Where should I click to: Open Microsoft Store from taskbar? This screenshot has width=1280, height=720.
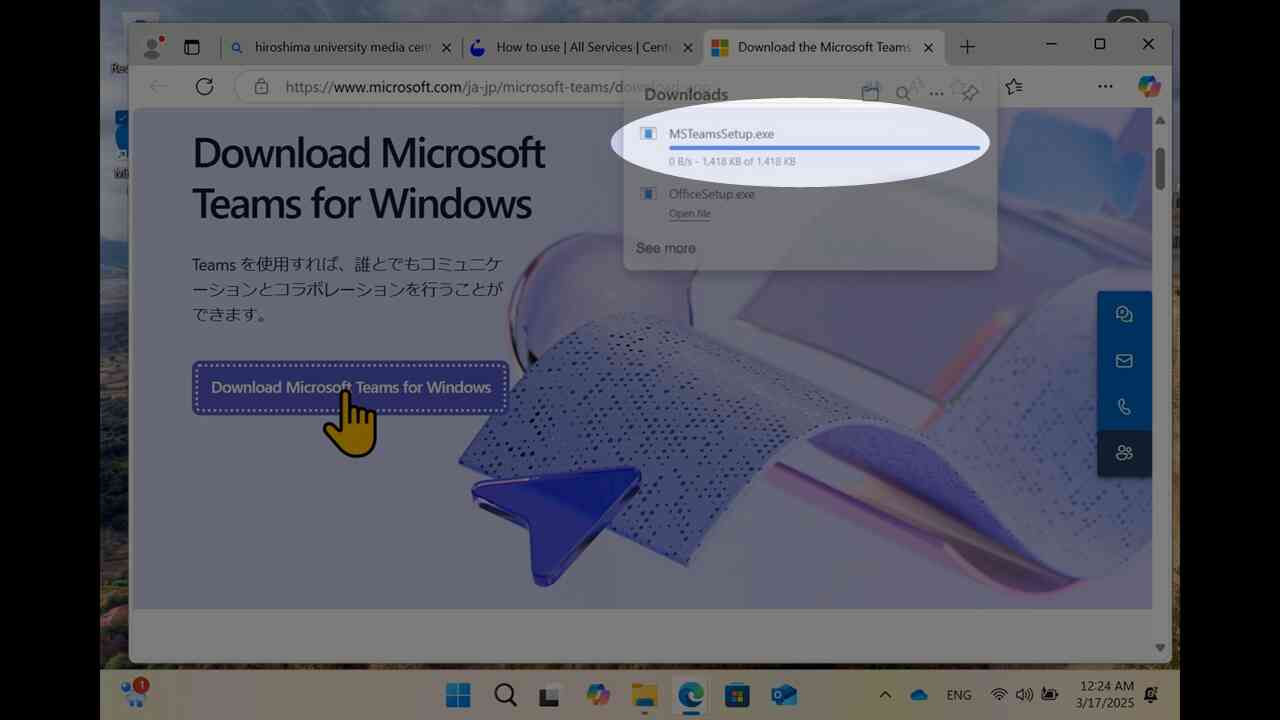click(737, 695)
